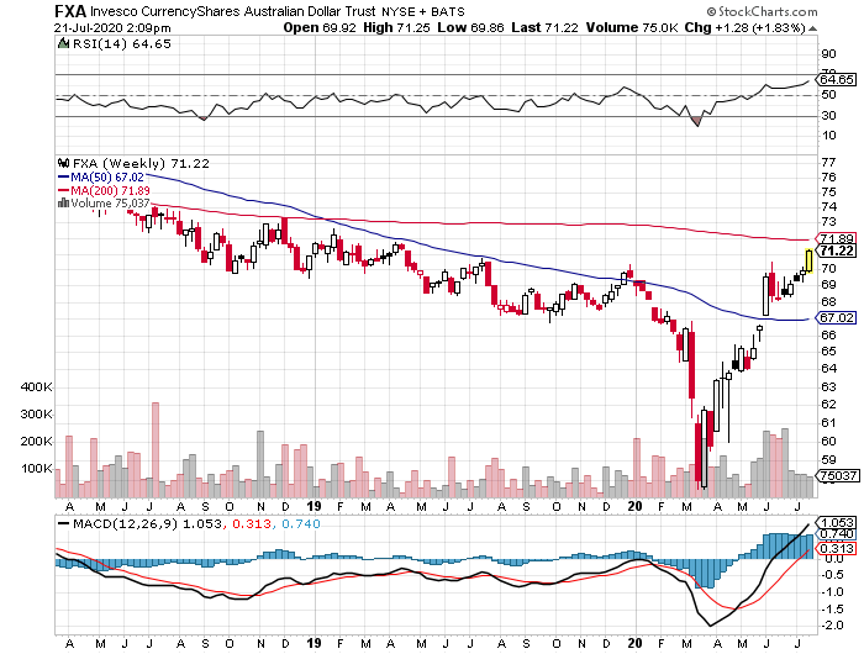
Task: Click the yellow latest weekly candlestick
Action: coord(809,261)
